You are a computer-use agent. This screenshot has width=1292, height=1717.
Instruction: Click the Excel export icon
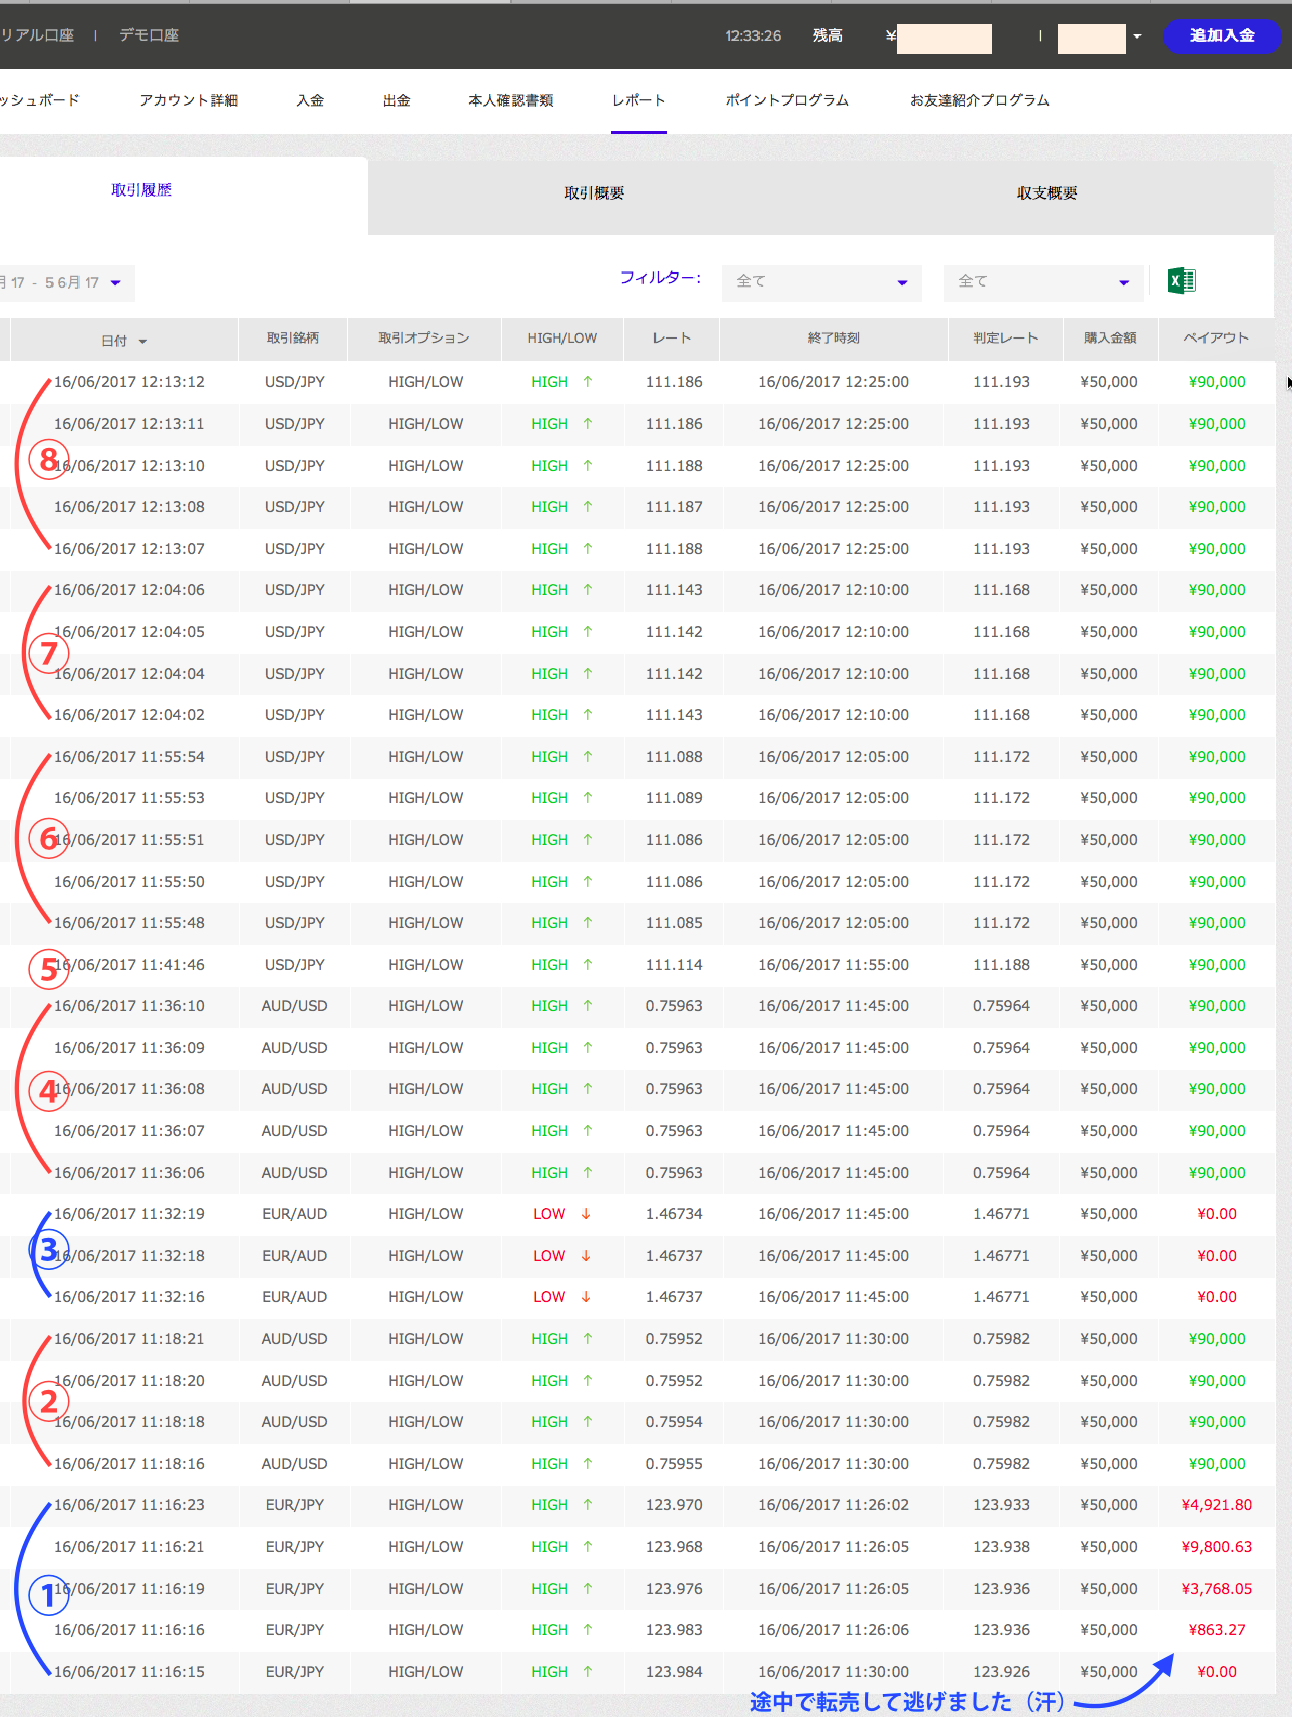point(1181,281)
